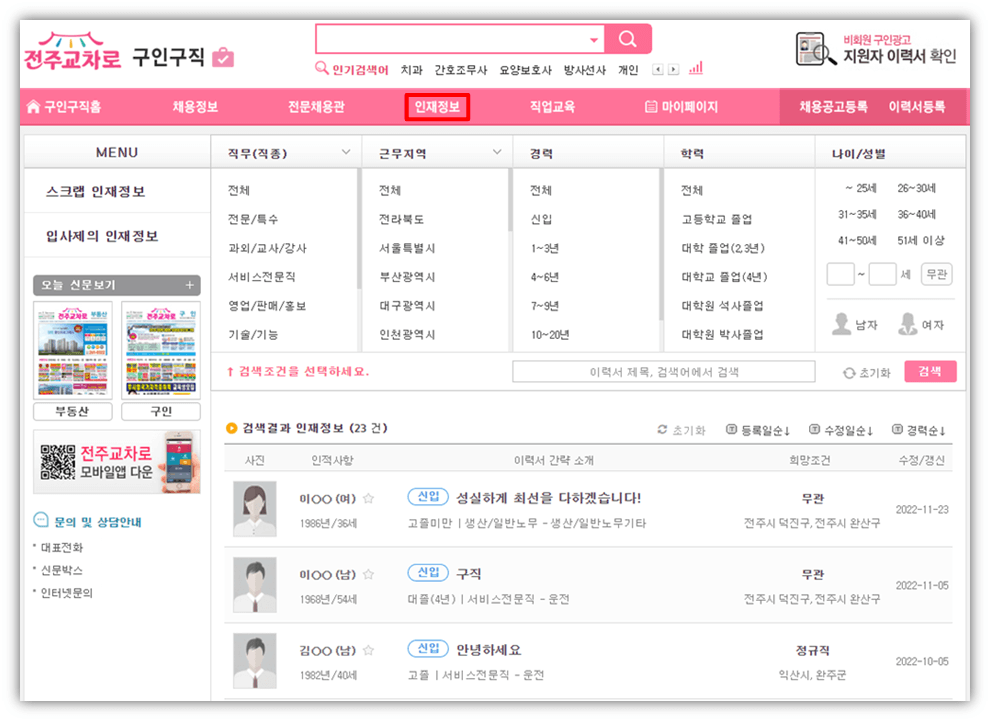
Task: Select region 전라북도
Action: click(402, 219)
